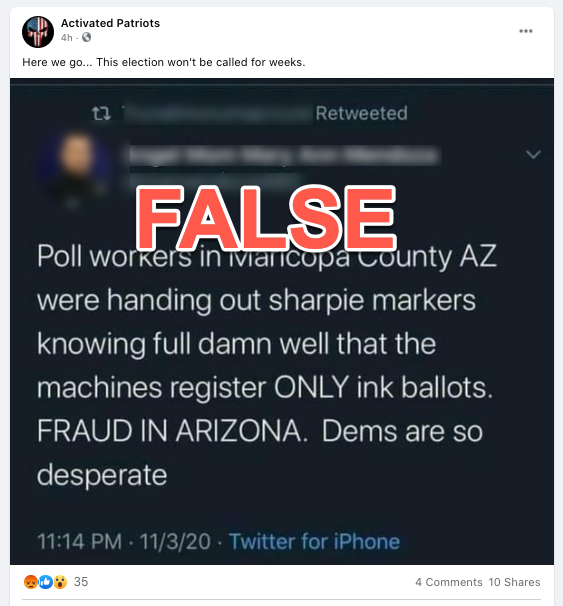Open the Activated Patriots page name
The width and height of the screenshot is (563, 606).
(x=110, y=23)
